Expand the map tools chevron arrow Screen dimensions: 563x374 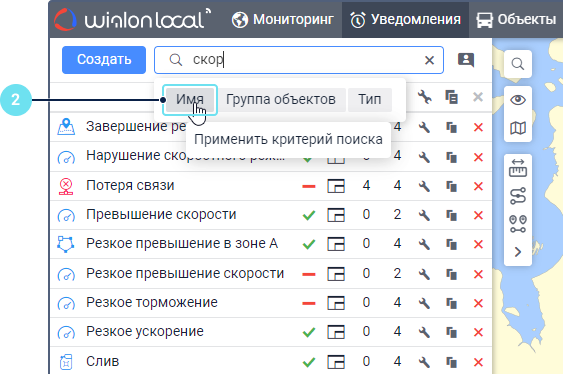pyautogui.click(x=518, y=252)
